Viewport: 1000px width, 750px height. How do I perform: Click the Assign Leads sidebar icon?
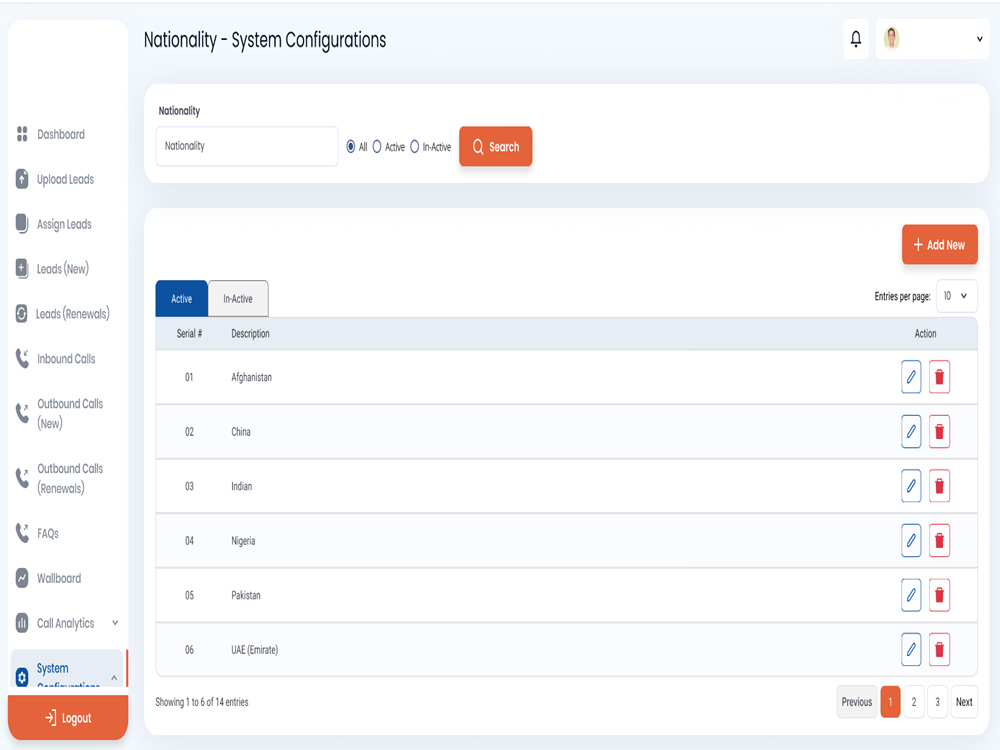tap(22, 224)
